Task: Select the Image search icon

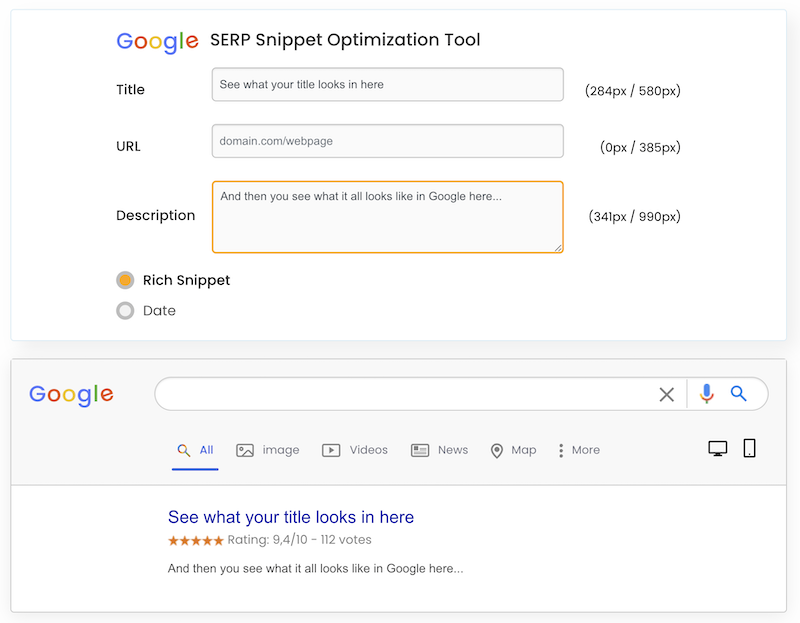Action: click(243, 450)
